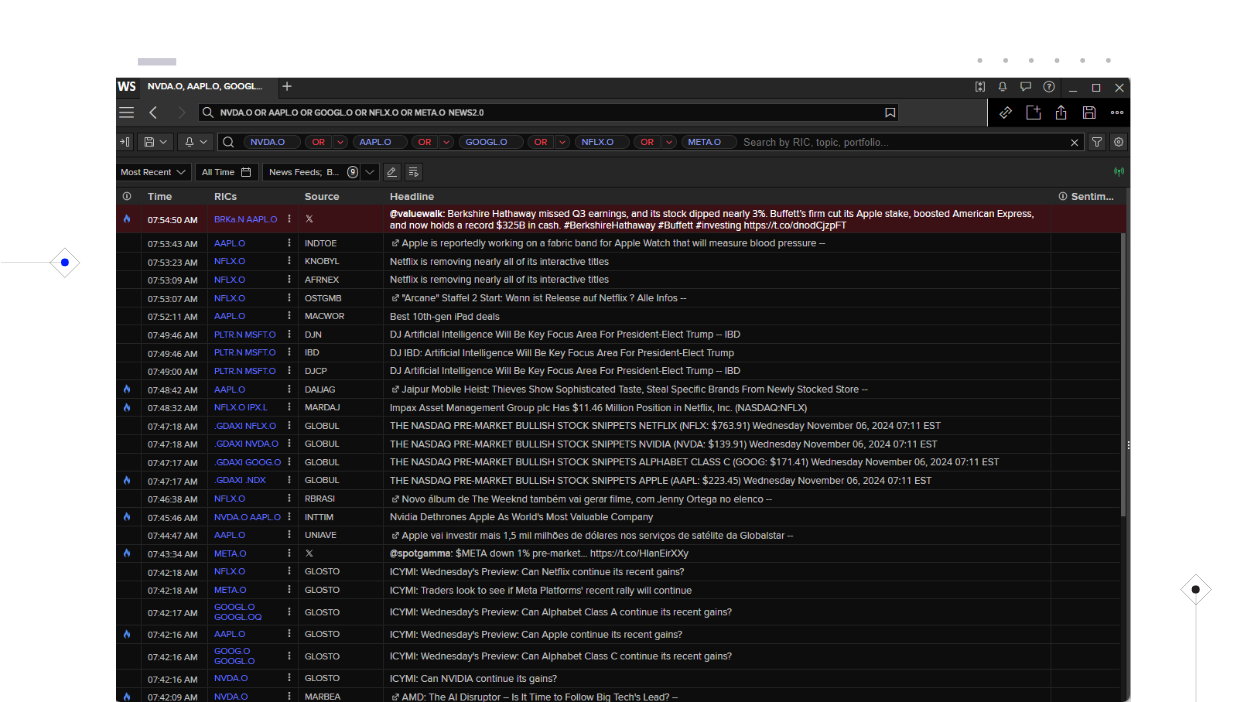
Task: Open the filter funnel icon
Action: click(x=1097, y=142)
